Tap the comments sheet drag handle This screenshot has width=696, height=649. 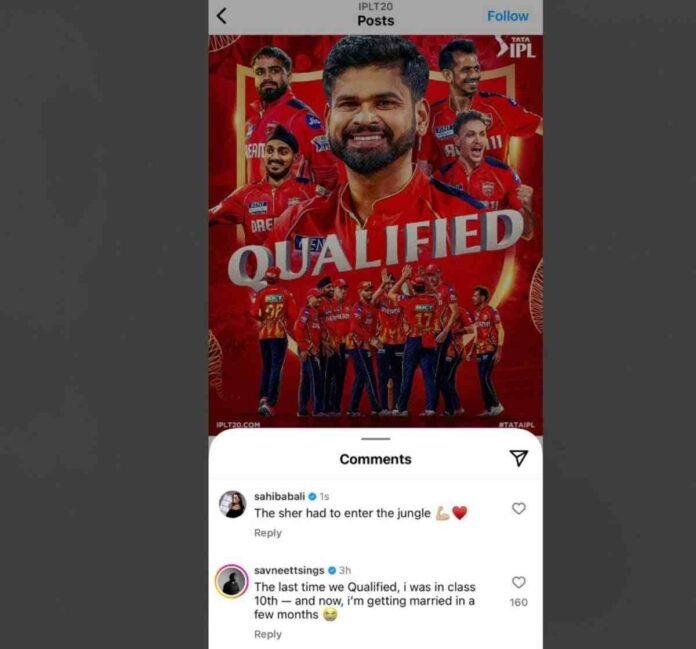[x=376, y=439]
